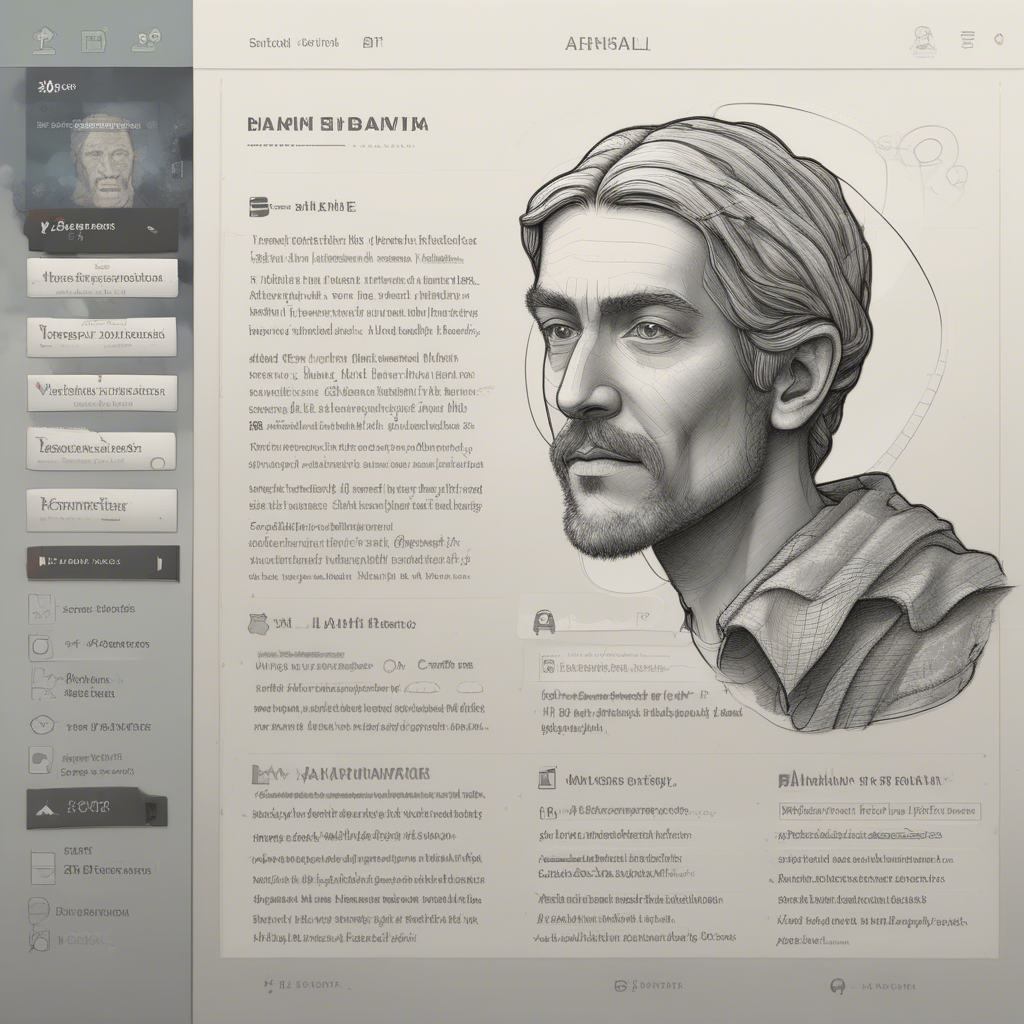Screen dimensions: 1024x1024
Task: Click the first light sidebar button under the dark one
Action: tap(103, 278)
